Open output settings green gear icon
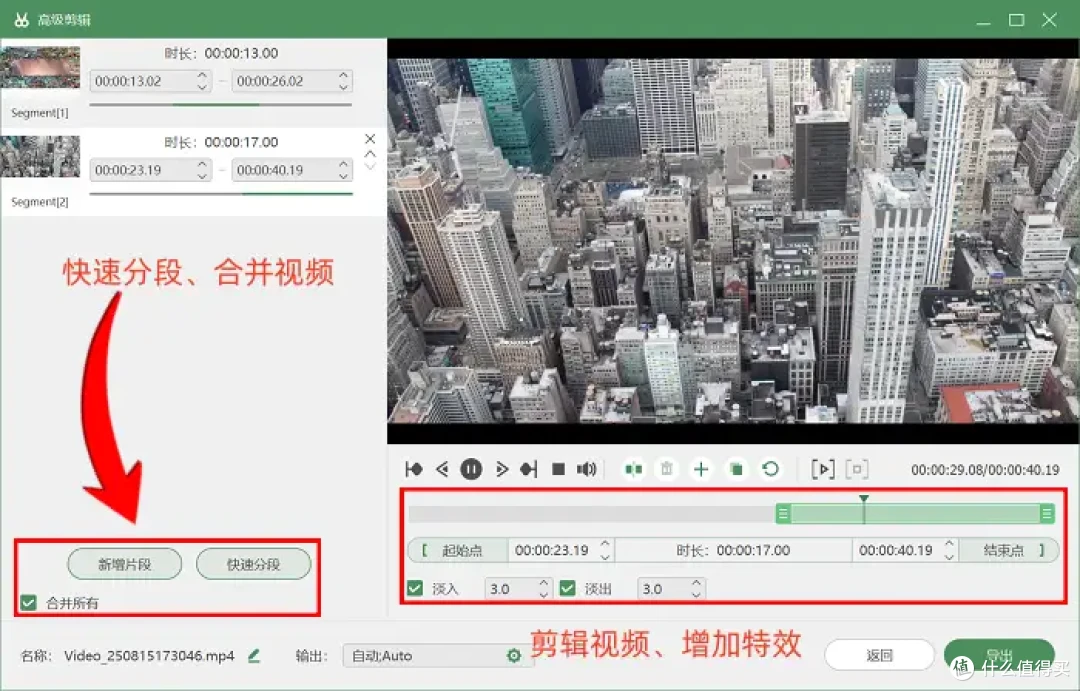 click(514, 656)
